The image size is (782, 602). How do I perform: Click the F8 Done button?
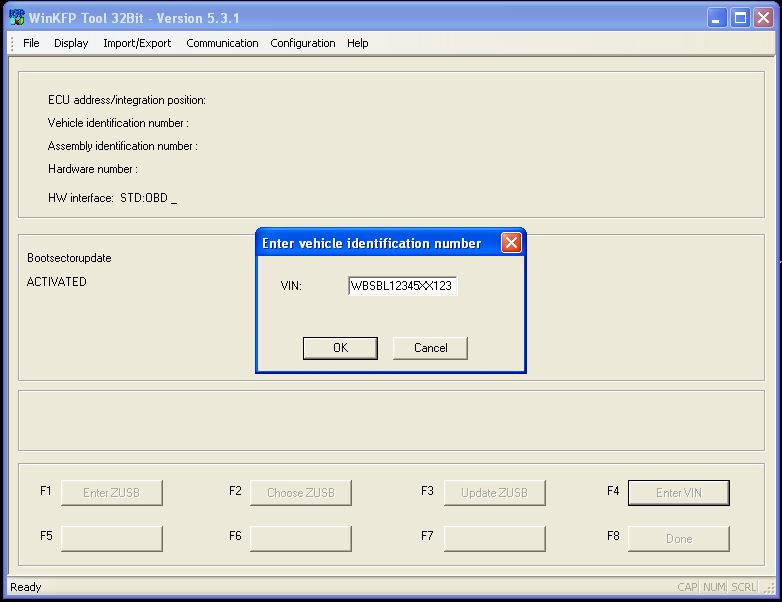(x=679, y=539)
